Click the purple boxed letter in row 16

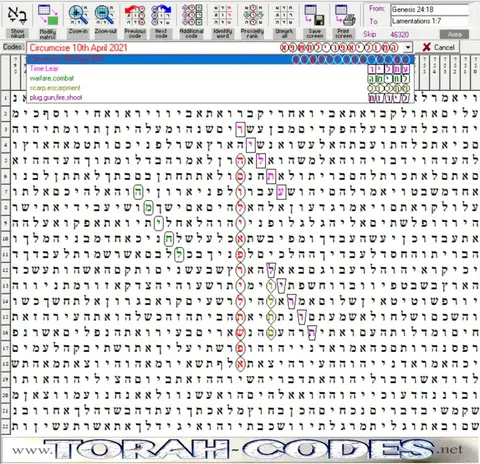tap(312, 333)
